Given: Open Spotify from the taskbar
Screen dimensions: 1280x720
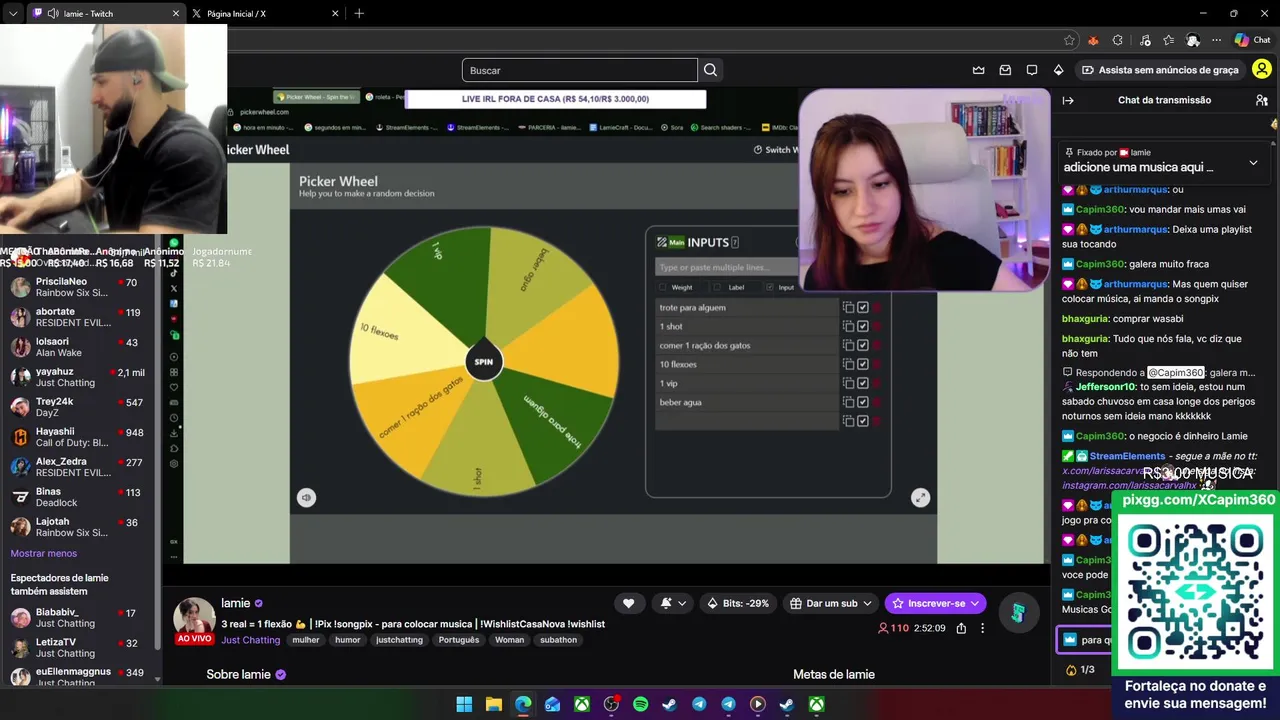Looking at the screenshot, I should (x=640, y=705).
